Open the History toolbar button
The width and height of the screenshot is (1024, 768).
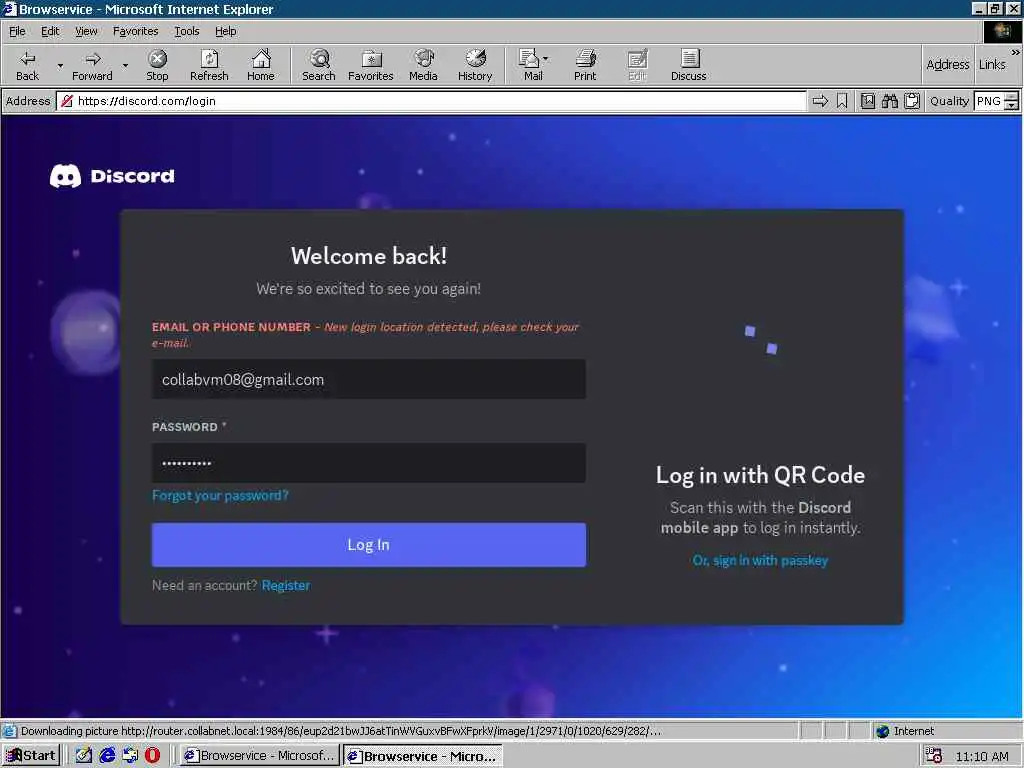[475, 65]
